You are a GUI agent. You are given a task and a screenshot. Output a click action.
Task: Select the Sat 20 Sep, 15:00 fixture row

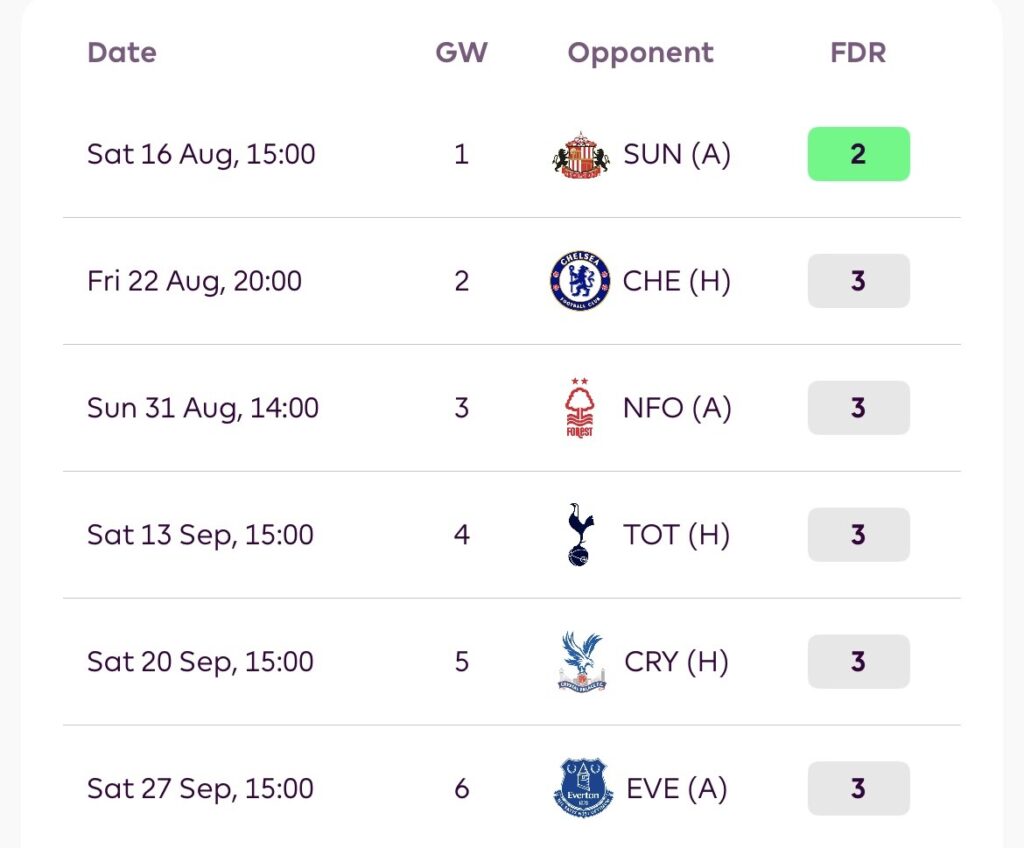tap(512, 661)
